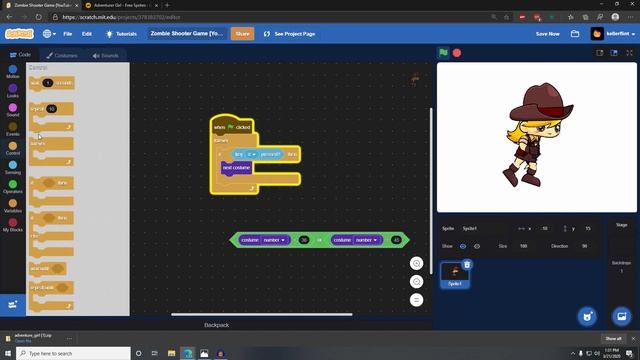Switch to the Adventure Girl browser tab
This screenshot has height=360, width=640.
(x=121, y=5)
